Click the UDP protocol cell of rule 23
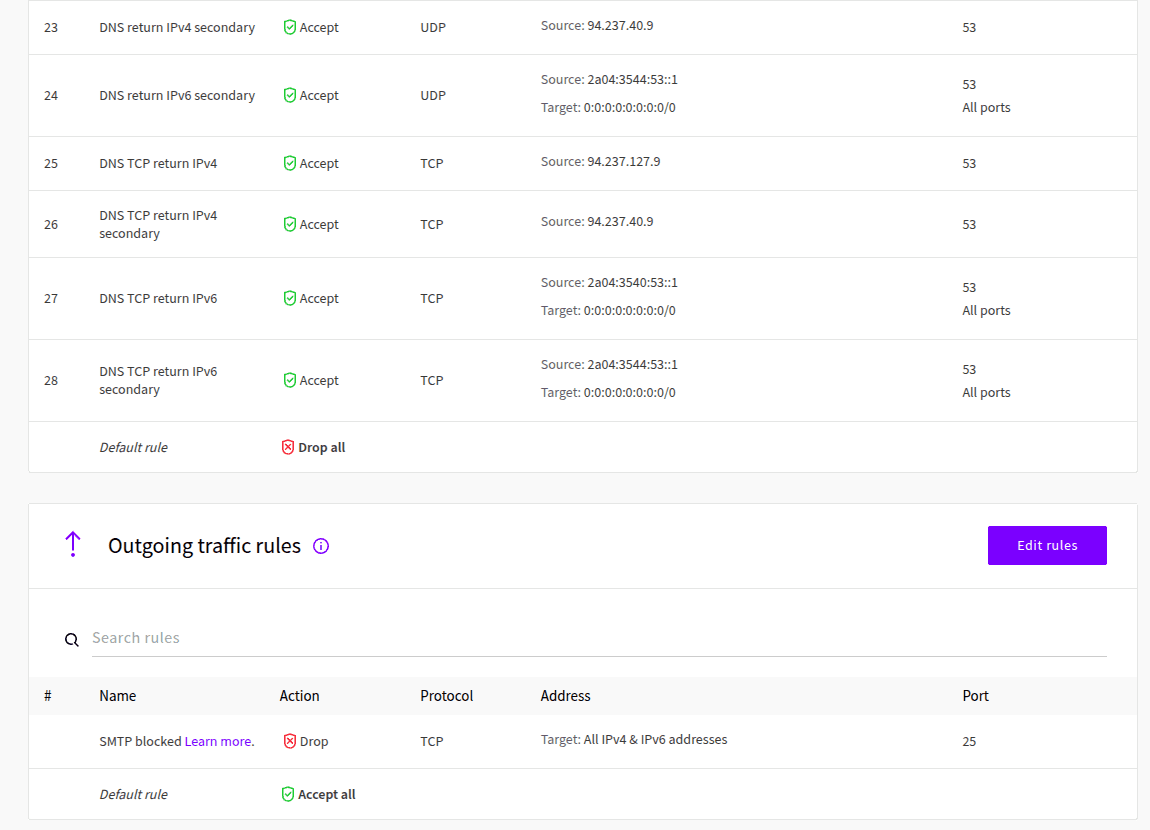 point(433,27)
